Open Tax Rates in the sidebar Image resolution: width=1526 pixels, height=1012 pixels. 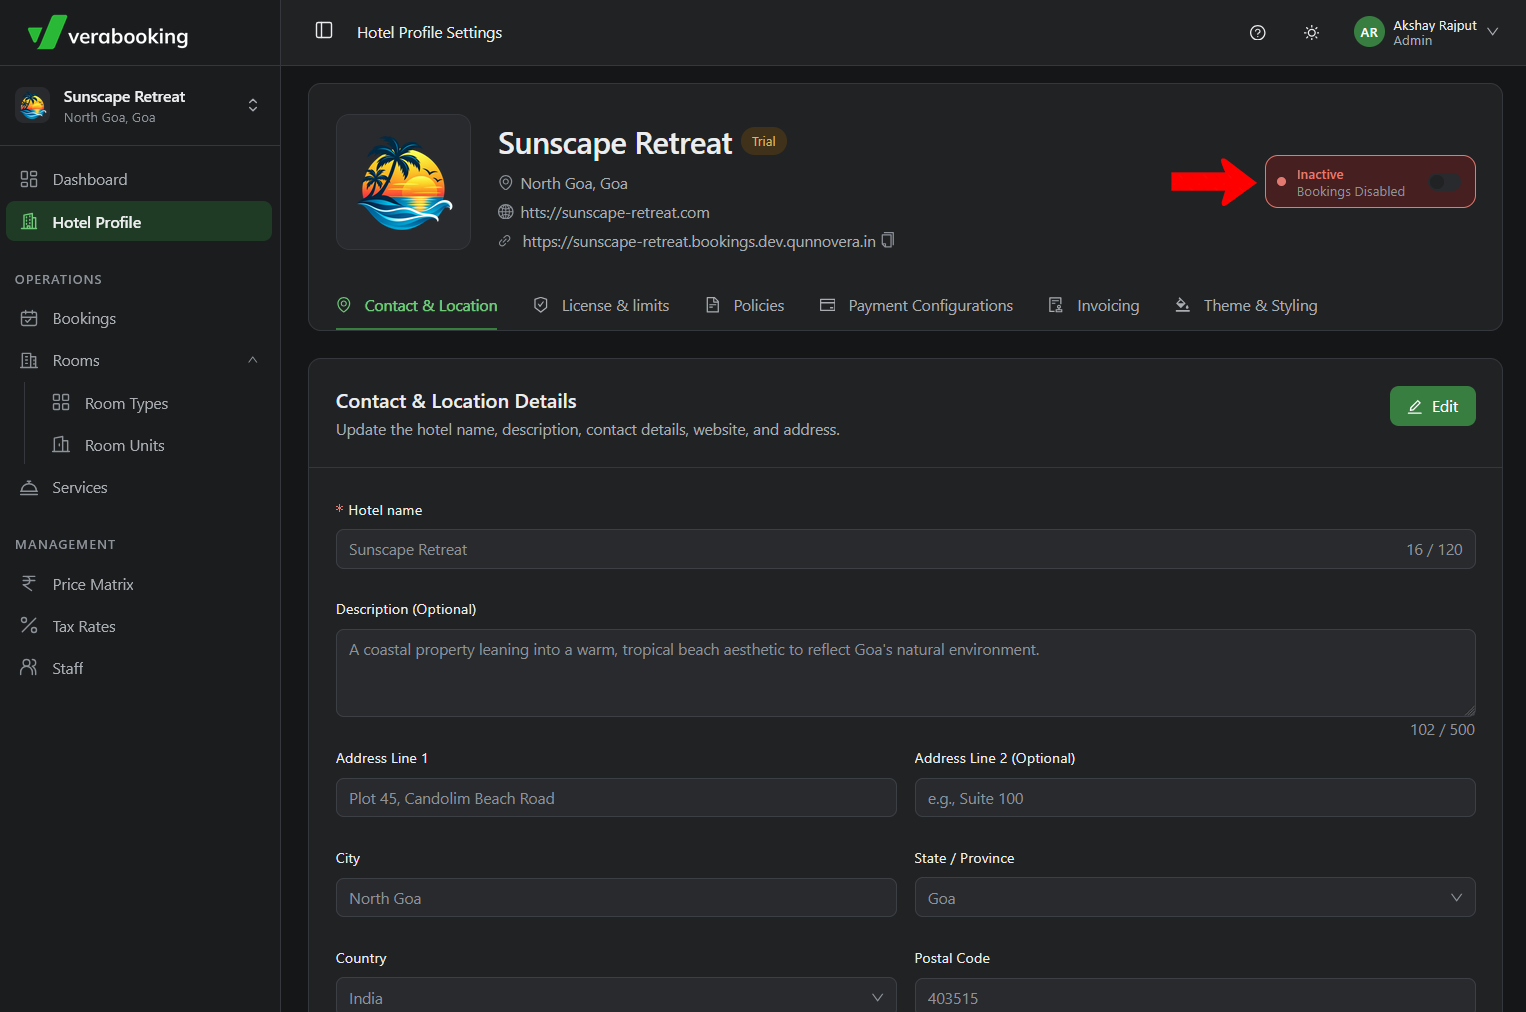coord(139,626)
